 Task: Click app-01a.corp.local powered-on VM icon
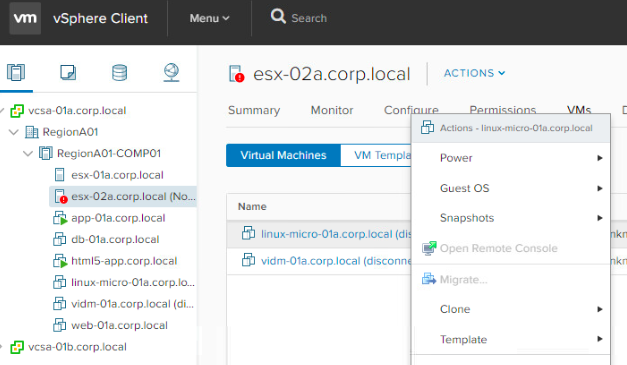(x=60, y=218)
